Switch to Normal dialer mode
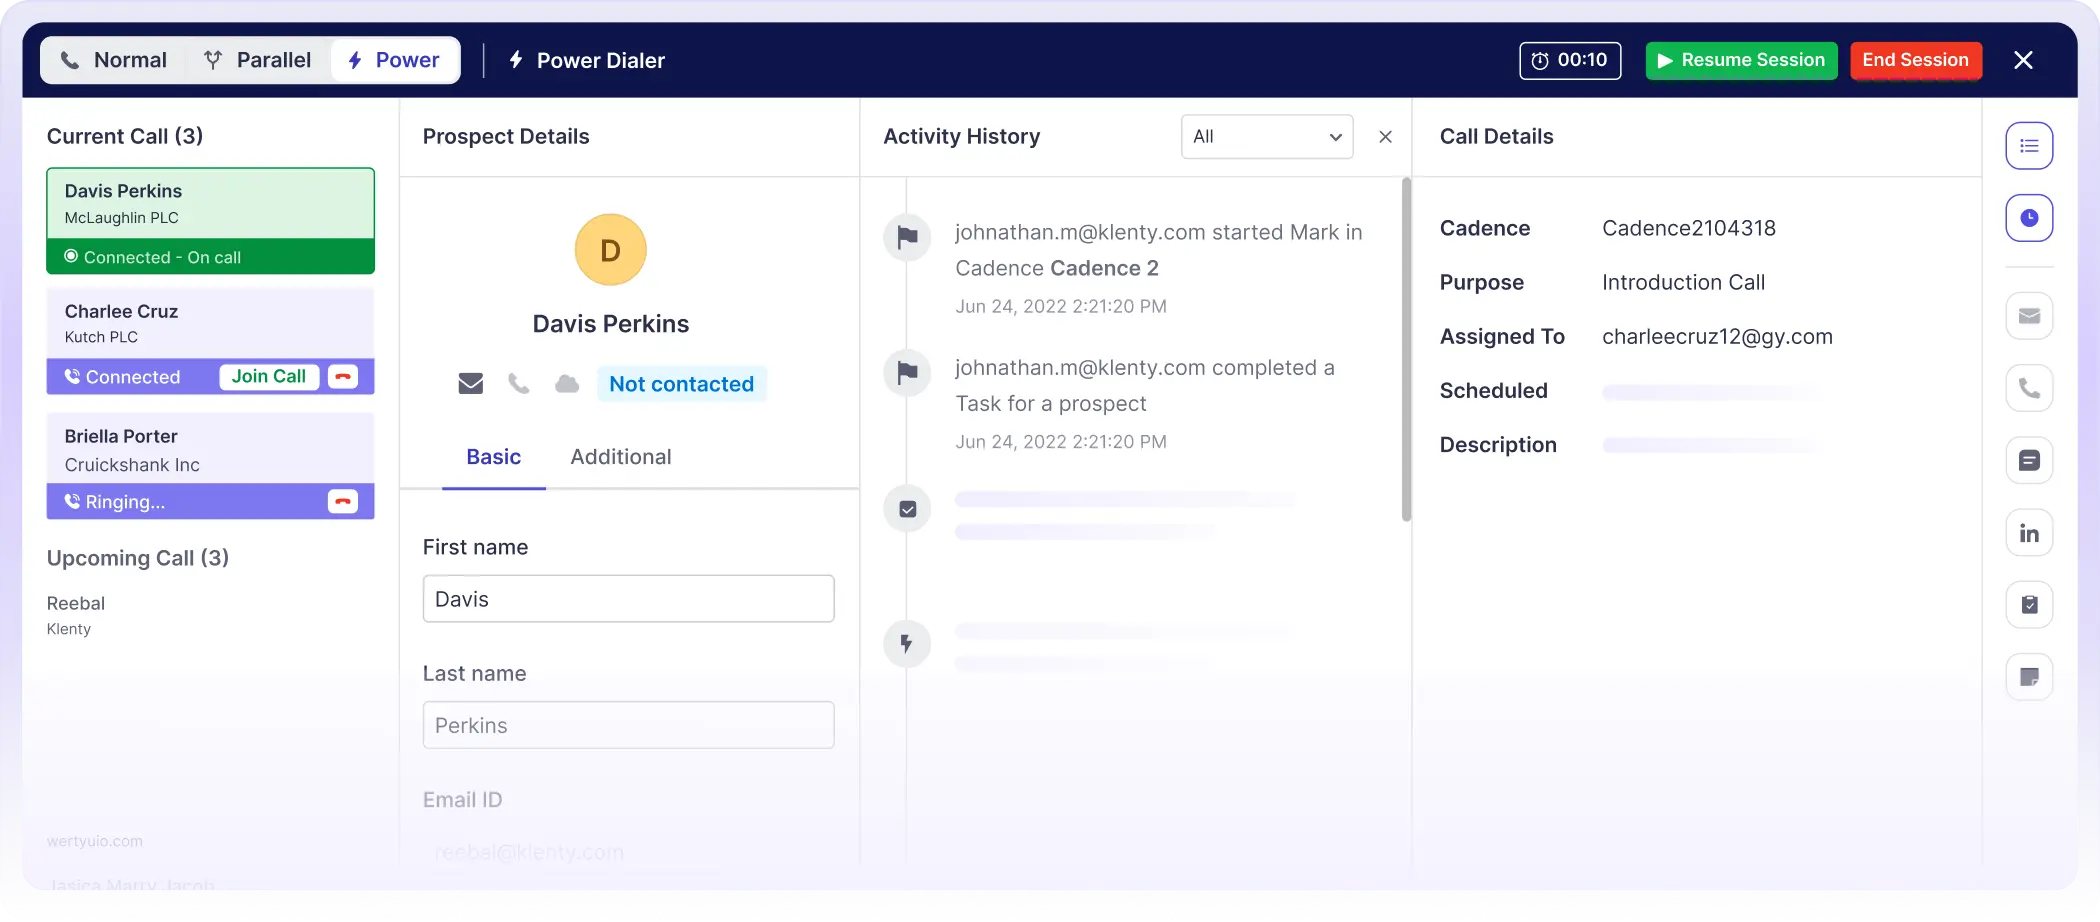 coord(113,60)
